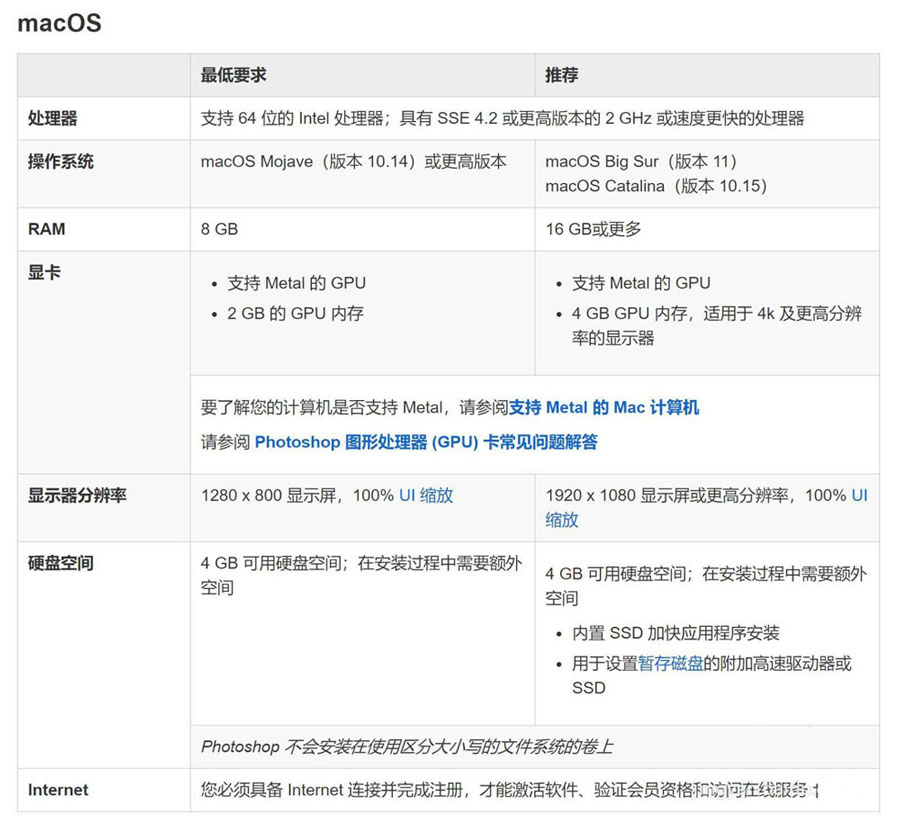Click the UI 缩放 link beside 1280 x 800
The width and height of the screenshot is (900, 819).
426,495
